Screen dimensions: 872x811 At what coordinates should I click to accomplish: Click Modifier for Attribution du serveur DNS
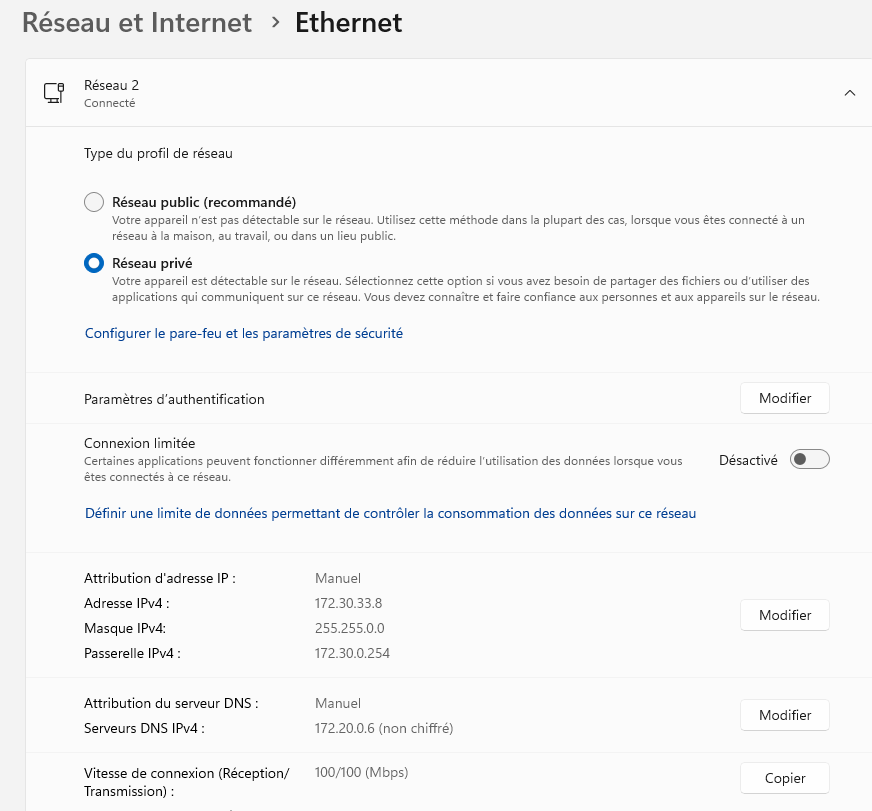pyautogui.click(x=784, y=715)
